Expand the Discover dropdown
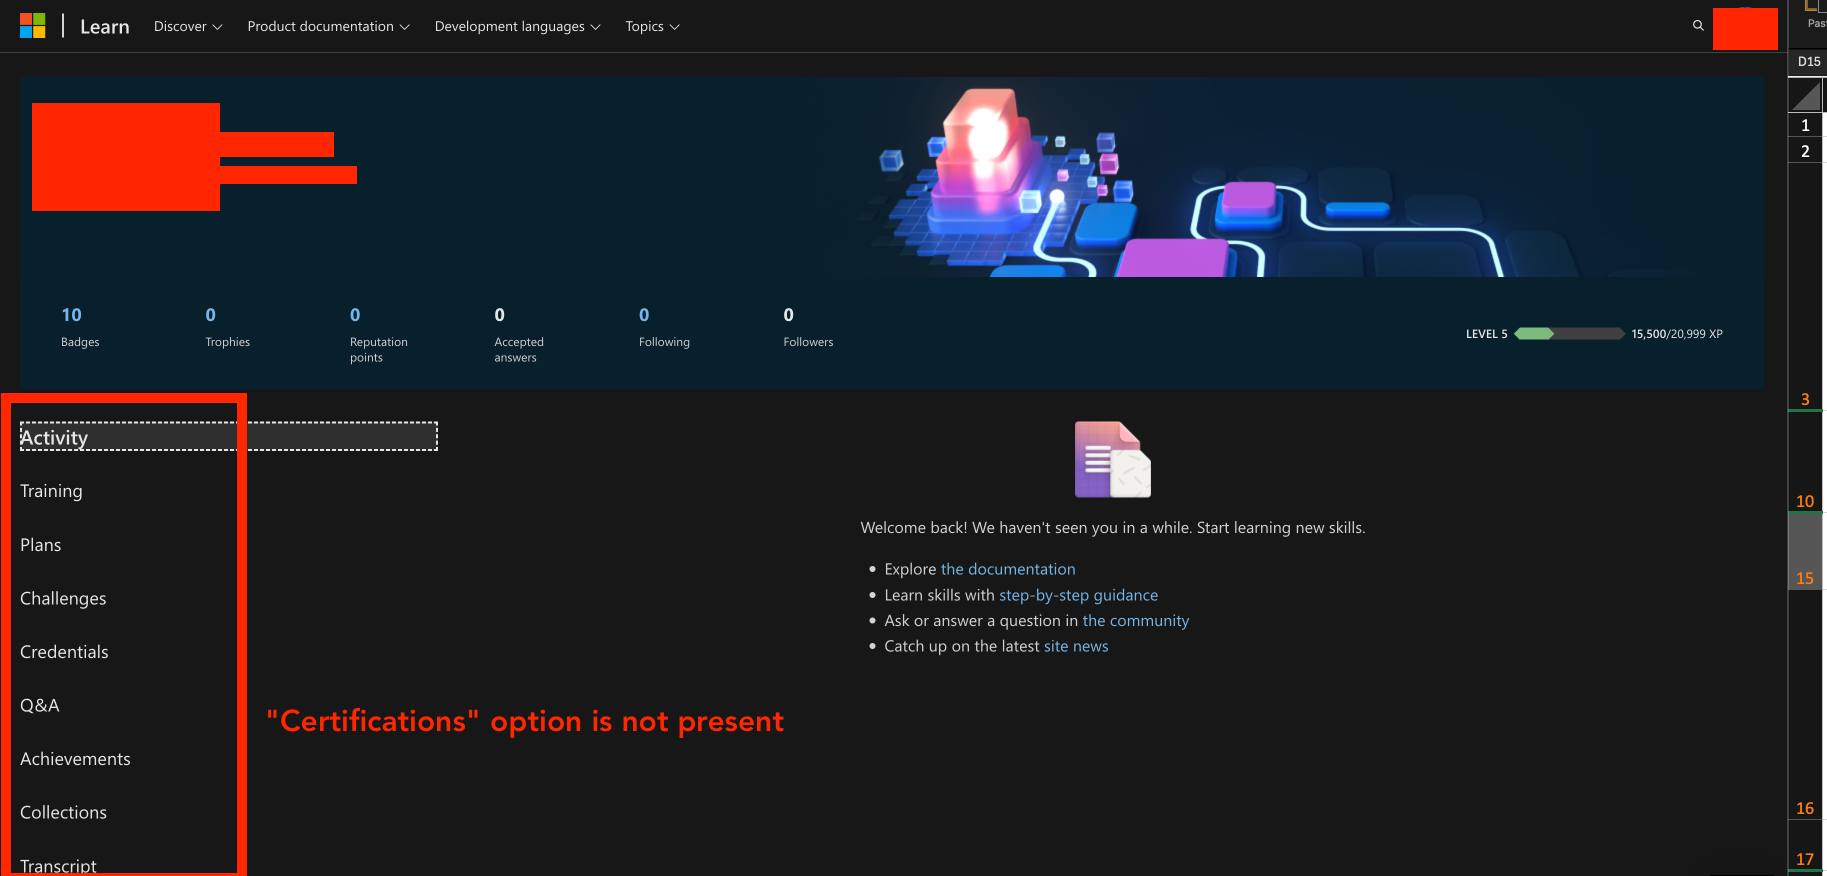1827x876 pixels. click(x=188, y=27)
